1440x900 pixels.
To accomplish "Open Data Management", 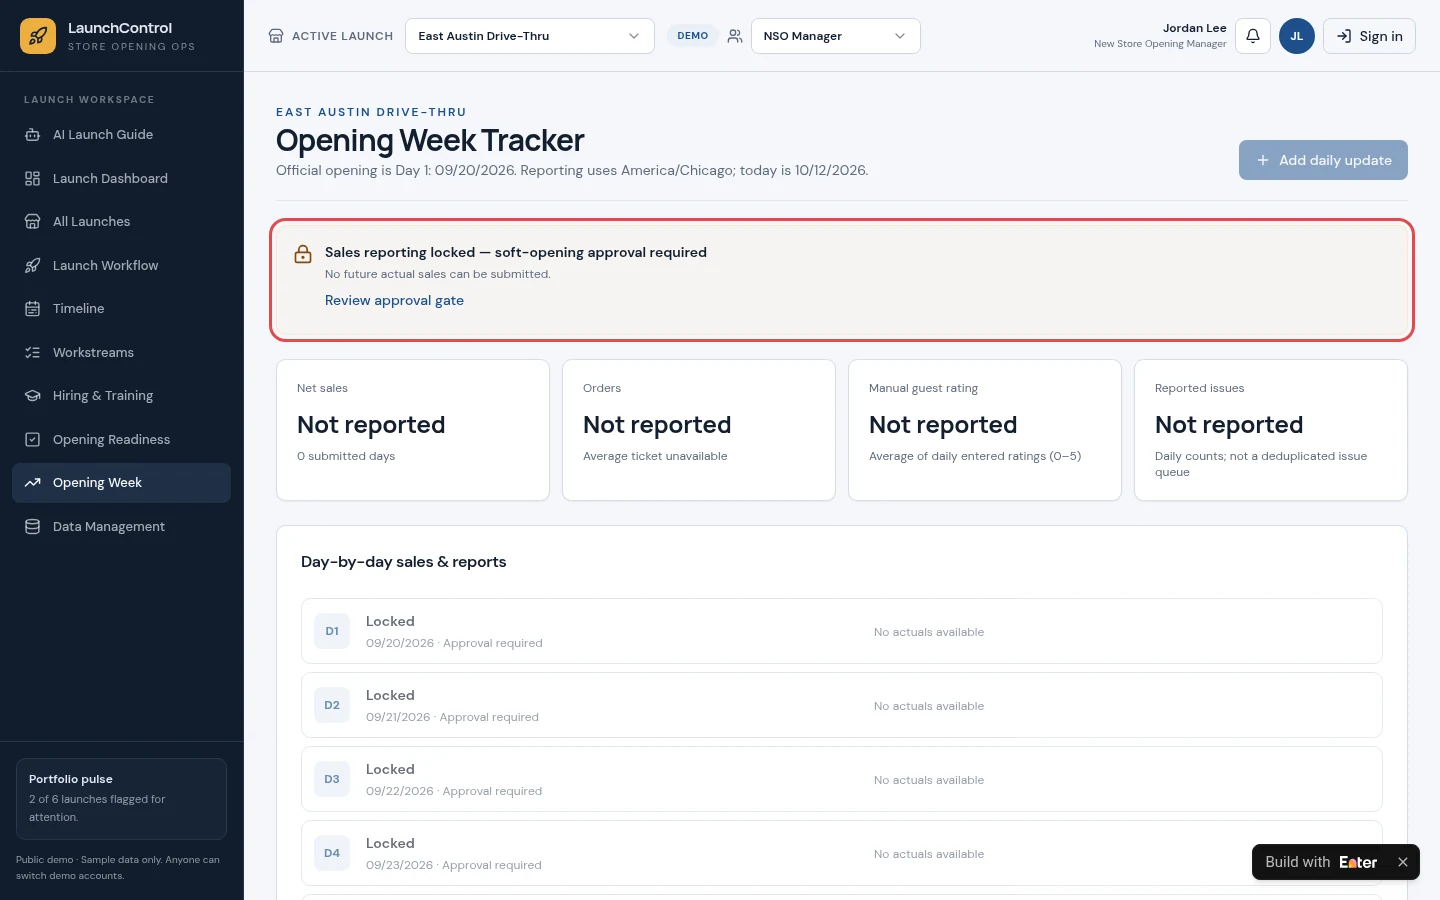I will click(121, 526).
